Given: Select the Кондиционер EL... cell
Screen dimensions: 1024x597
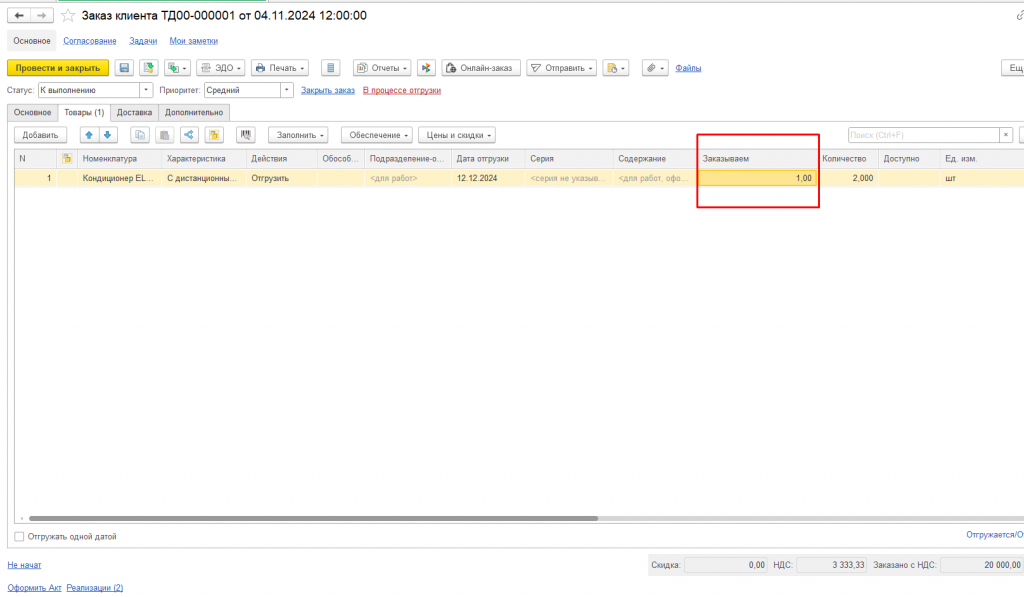Looking at the screenshot, I should coord(120,178).
